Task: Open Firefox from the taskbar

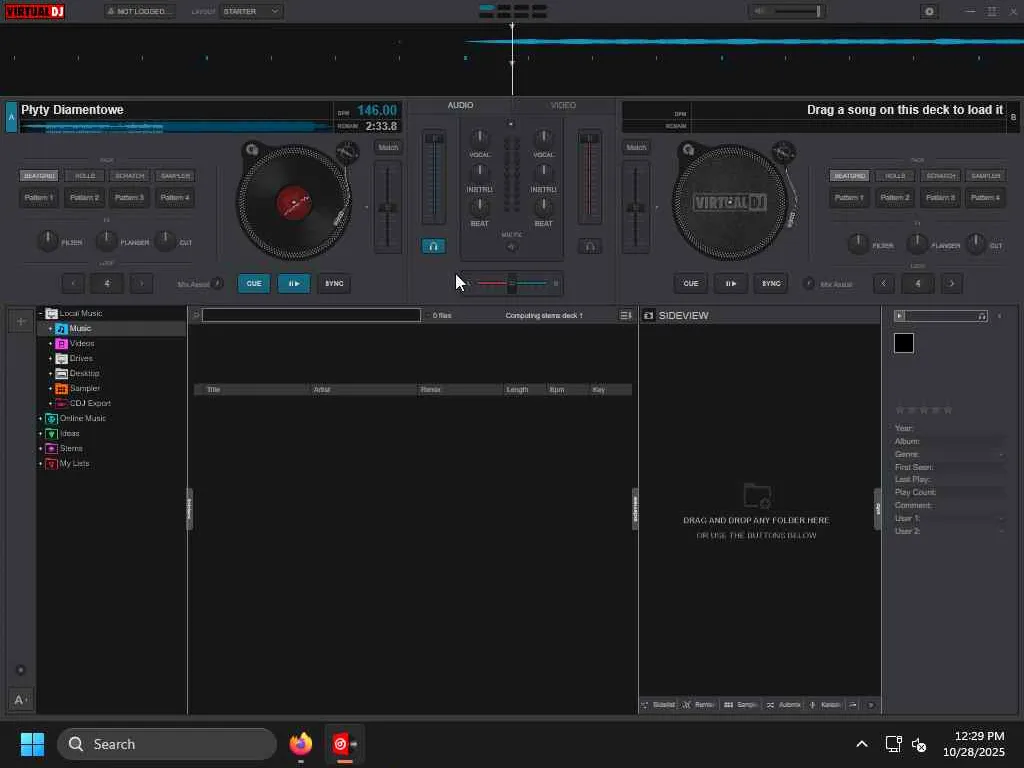Action: (x=301, y=744)
